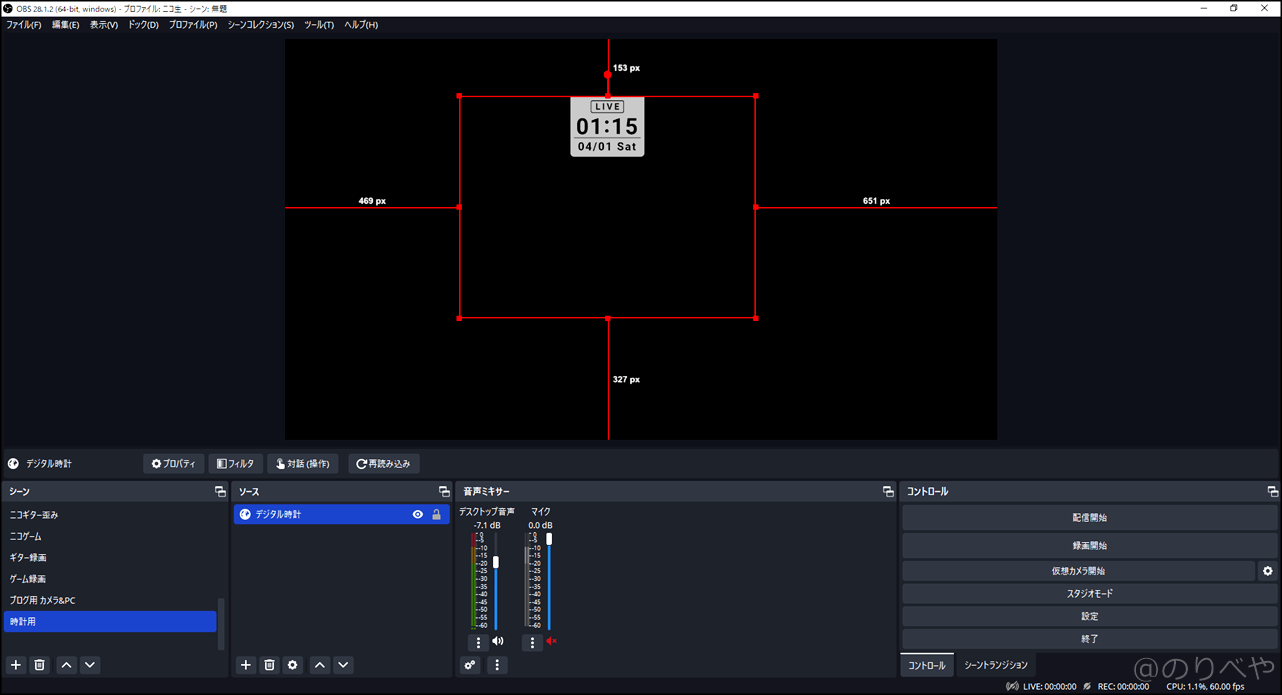The width and height of the screenshot is (1282, 695).
Task: Toggle lock on デジタル時計 source
Action: pos(436,514)
